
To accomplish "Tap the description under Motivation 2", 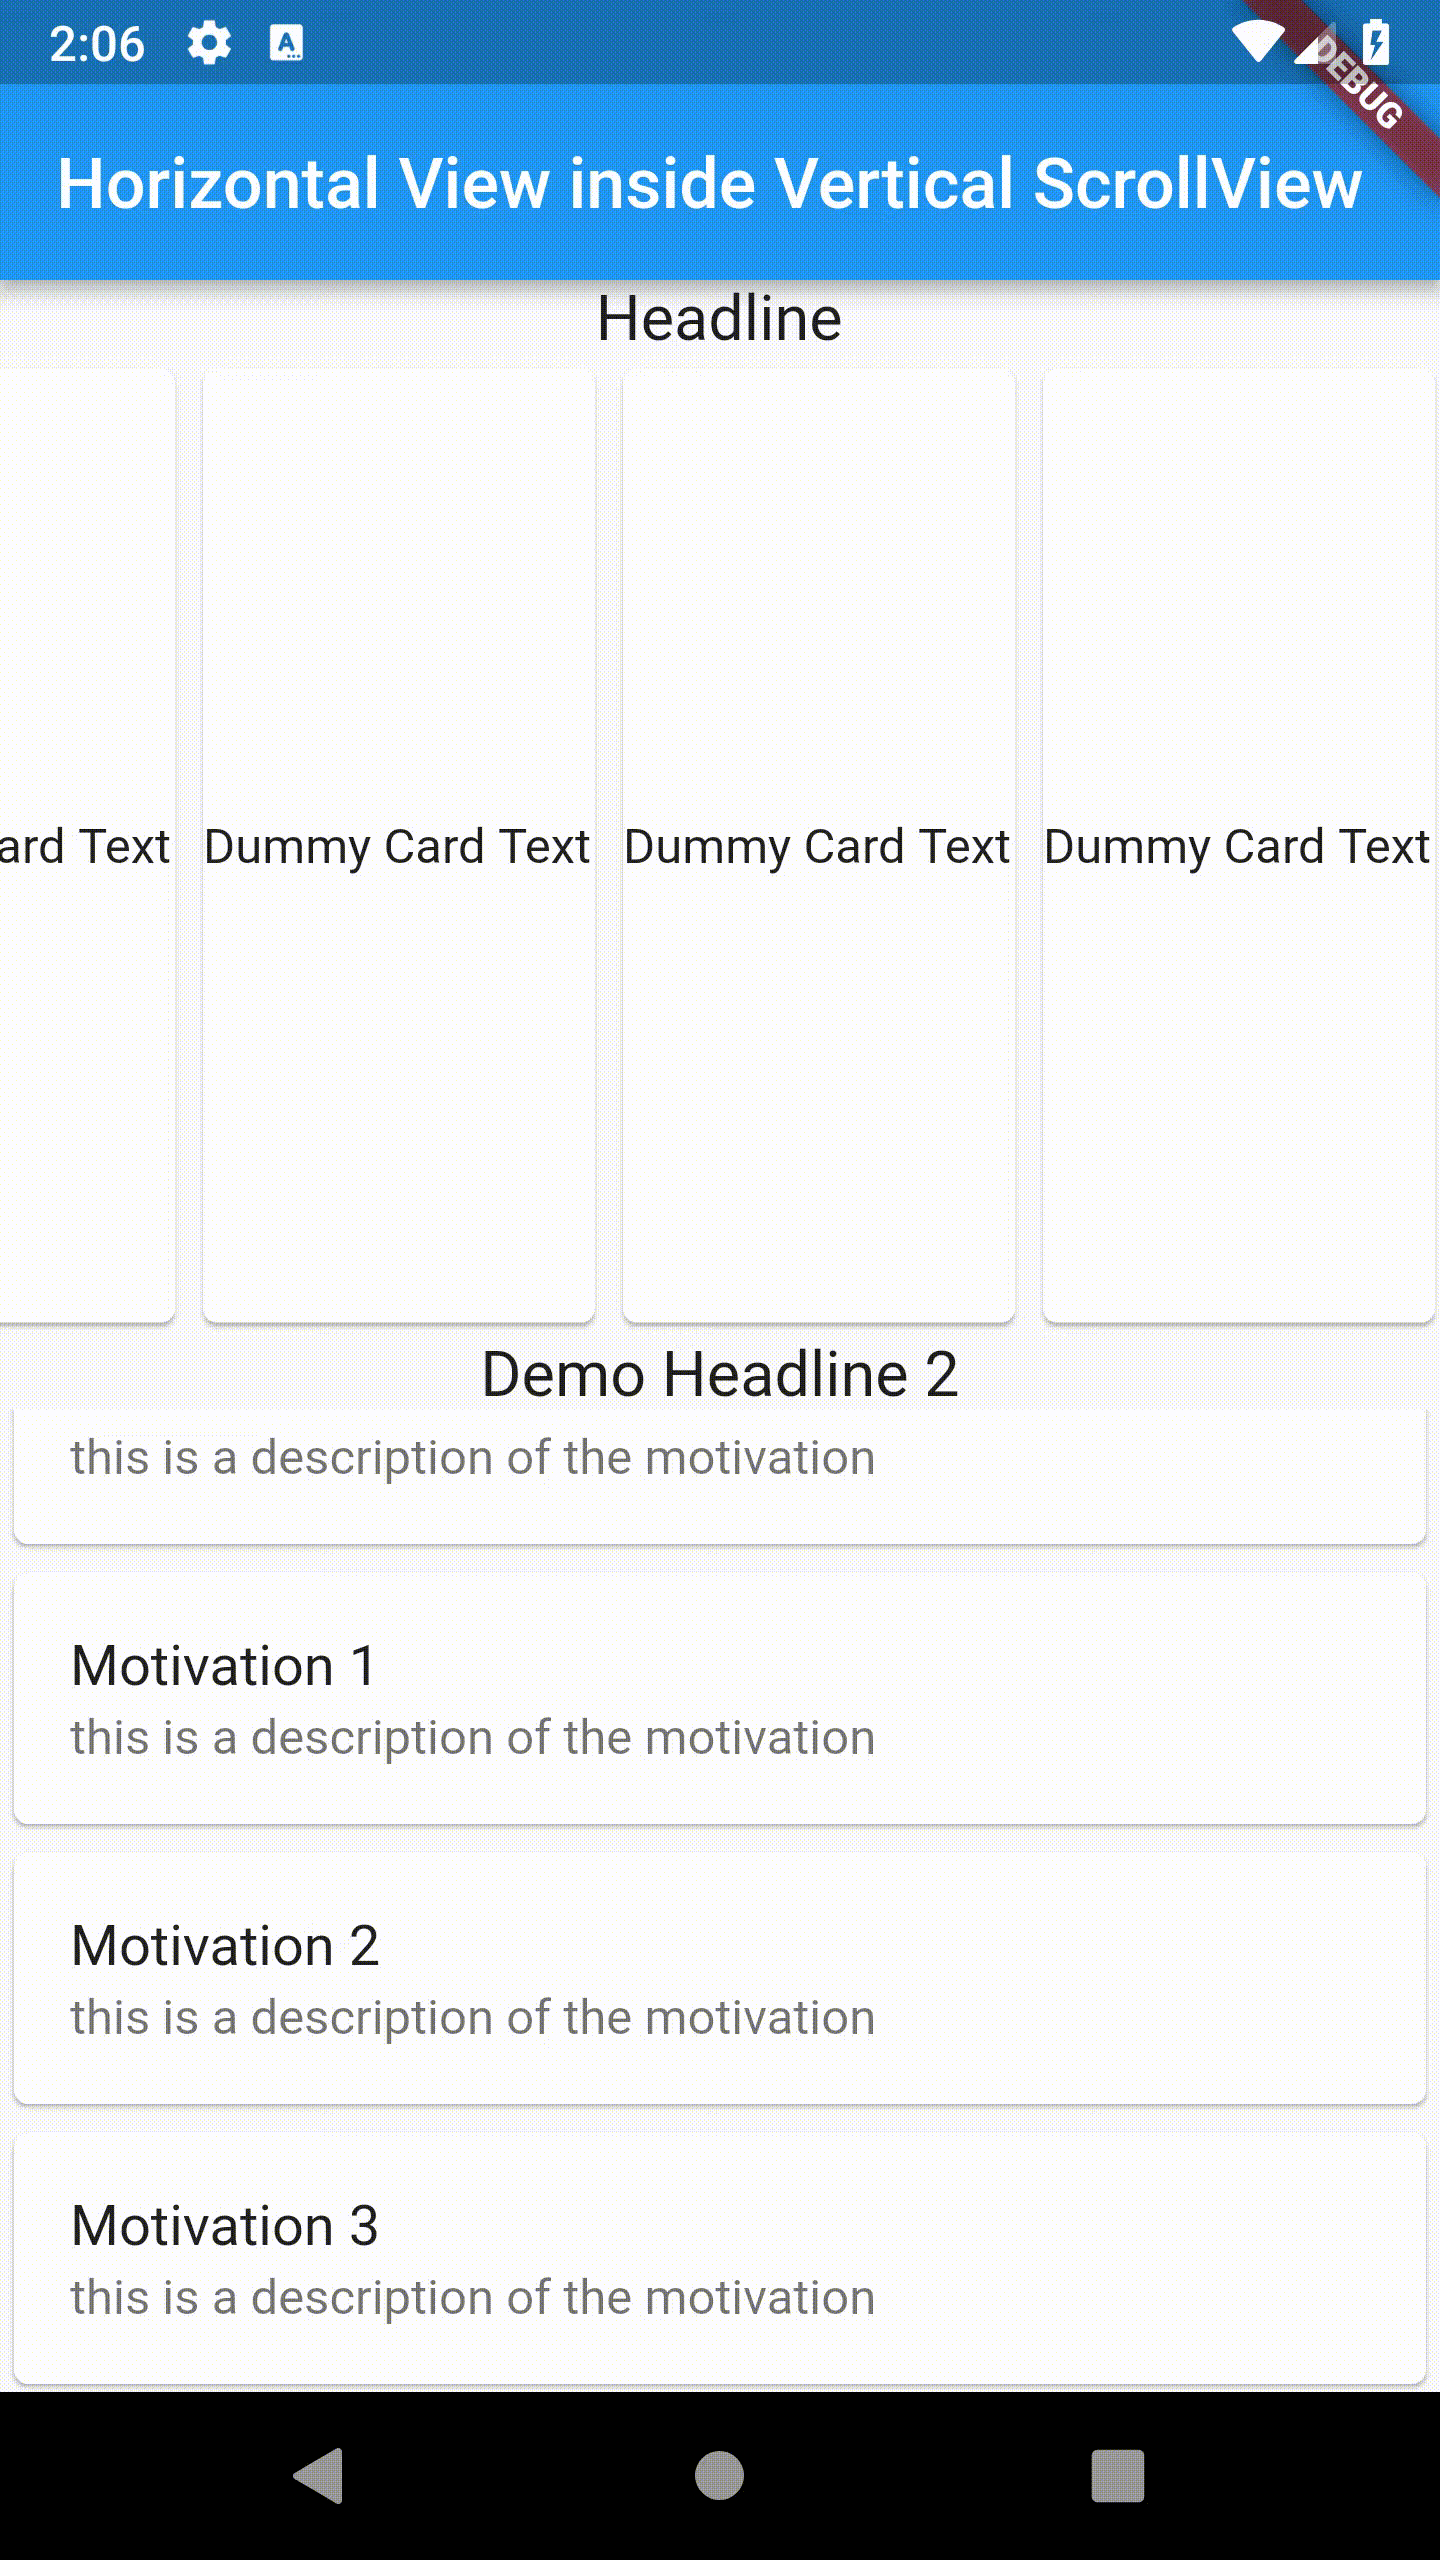I will 471,2017.
